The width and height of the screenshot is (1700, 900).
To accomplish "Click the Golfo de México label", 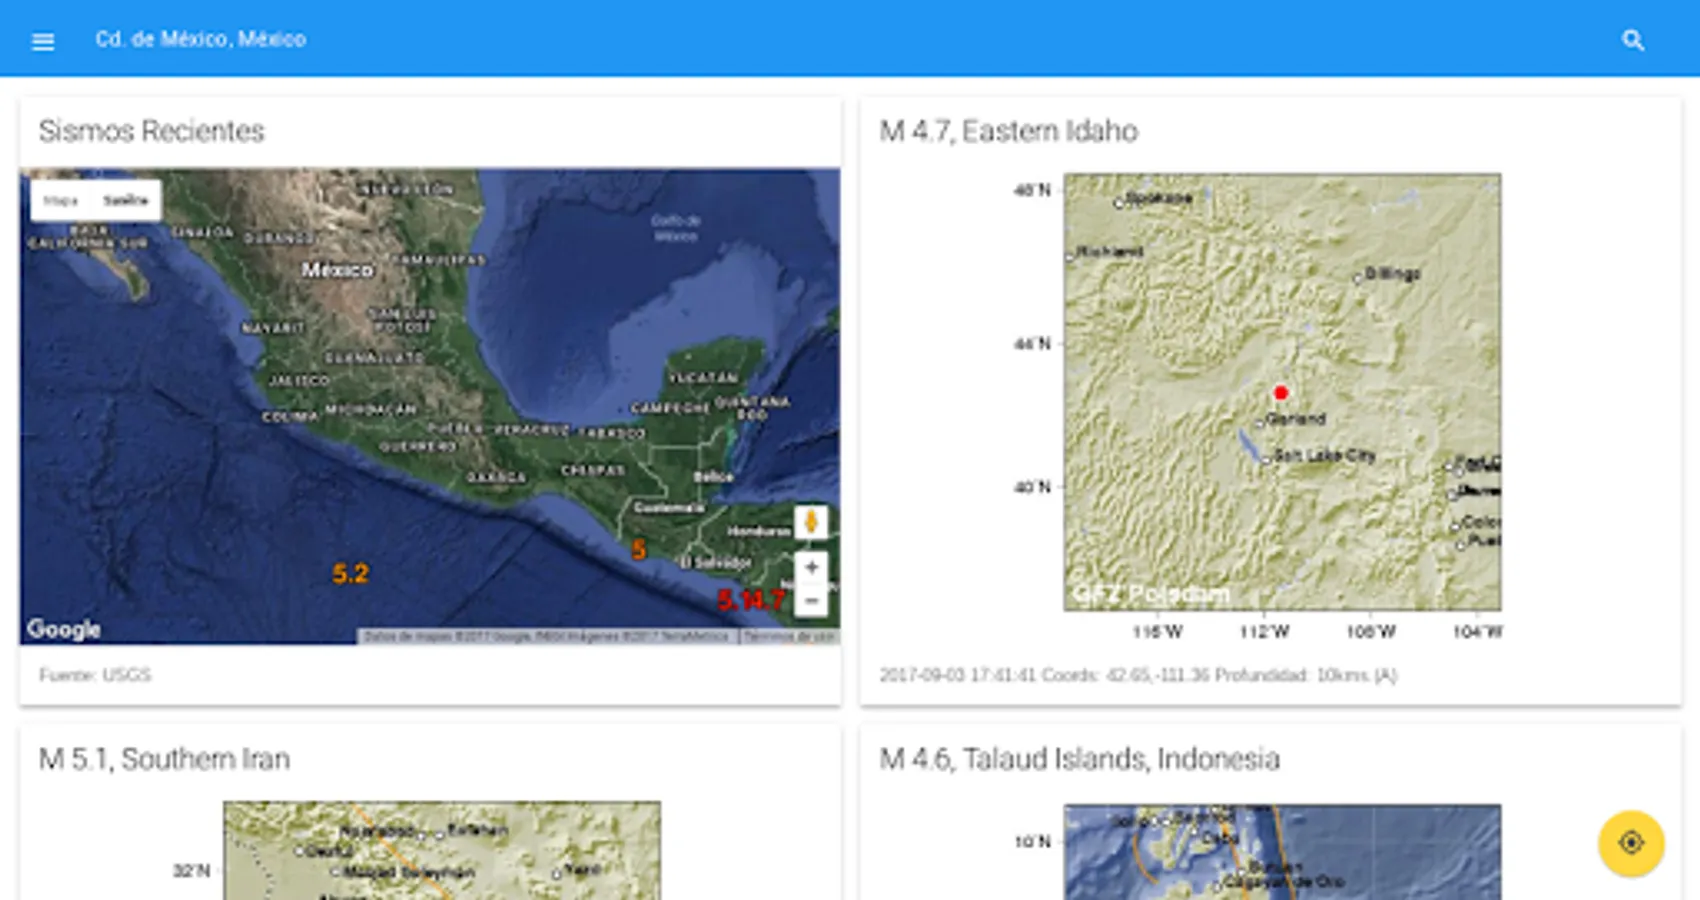I will tap(676, 228).
